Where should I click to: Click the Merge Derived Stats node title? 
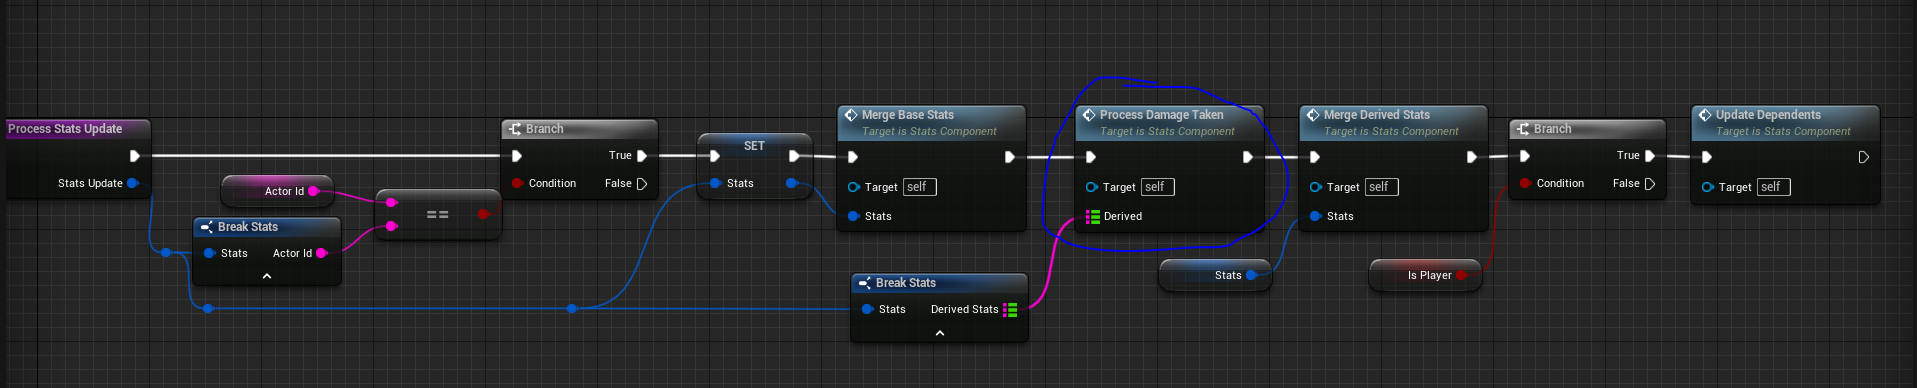click(x=1377, y=115)
